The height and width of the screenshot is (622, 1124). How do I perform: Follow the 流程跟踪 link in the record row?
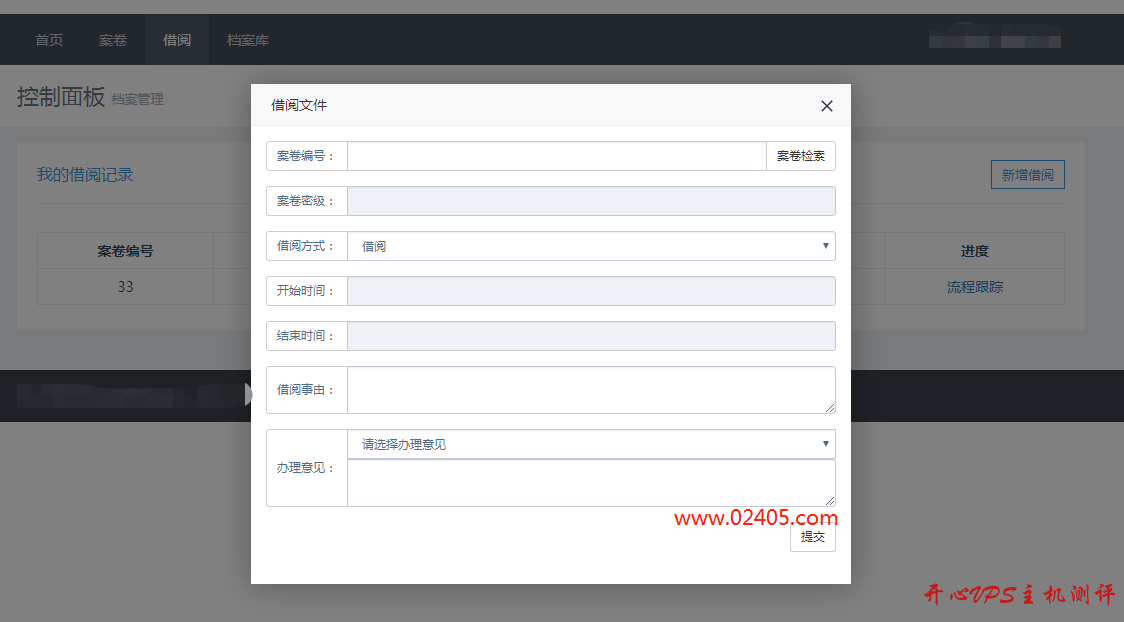coord(974,286)
